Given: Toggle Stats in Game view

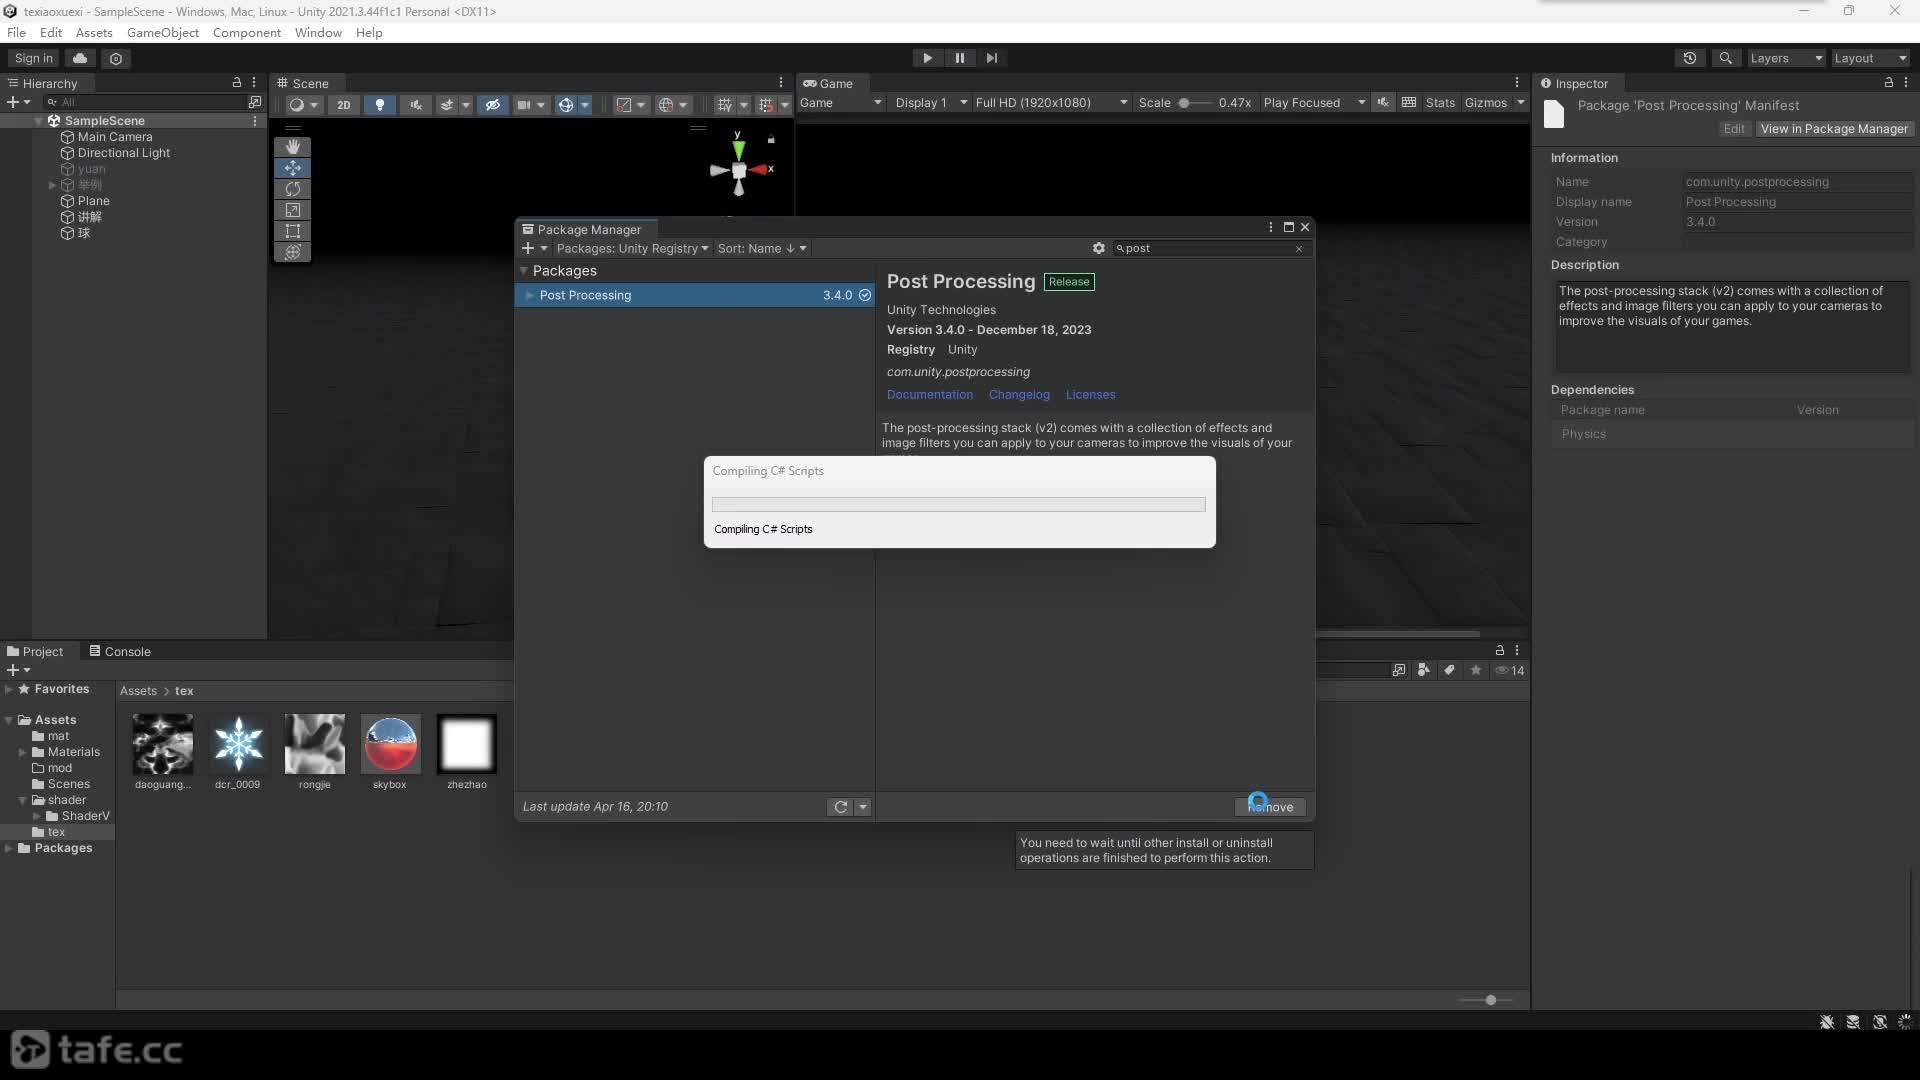Looking at the screenshot, I should (1440, 103).
